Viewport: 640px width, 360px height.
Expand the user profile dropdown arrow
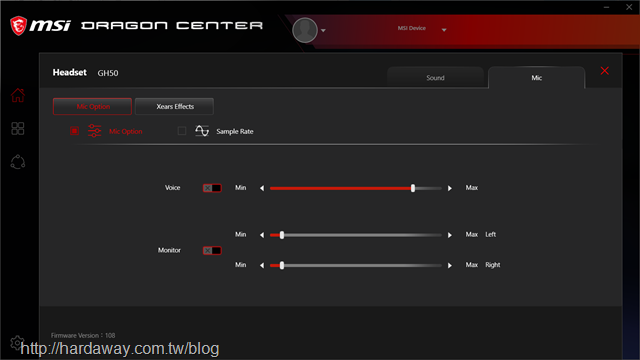tap(323, 31)
